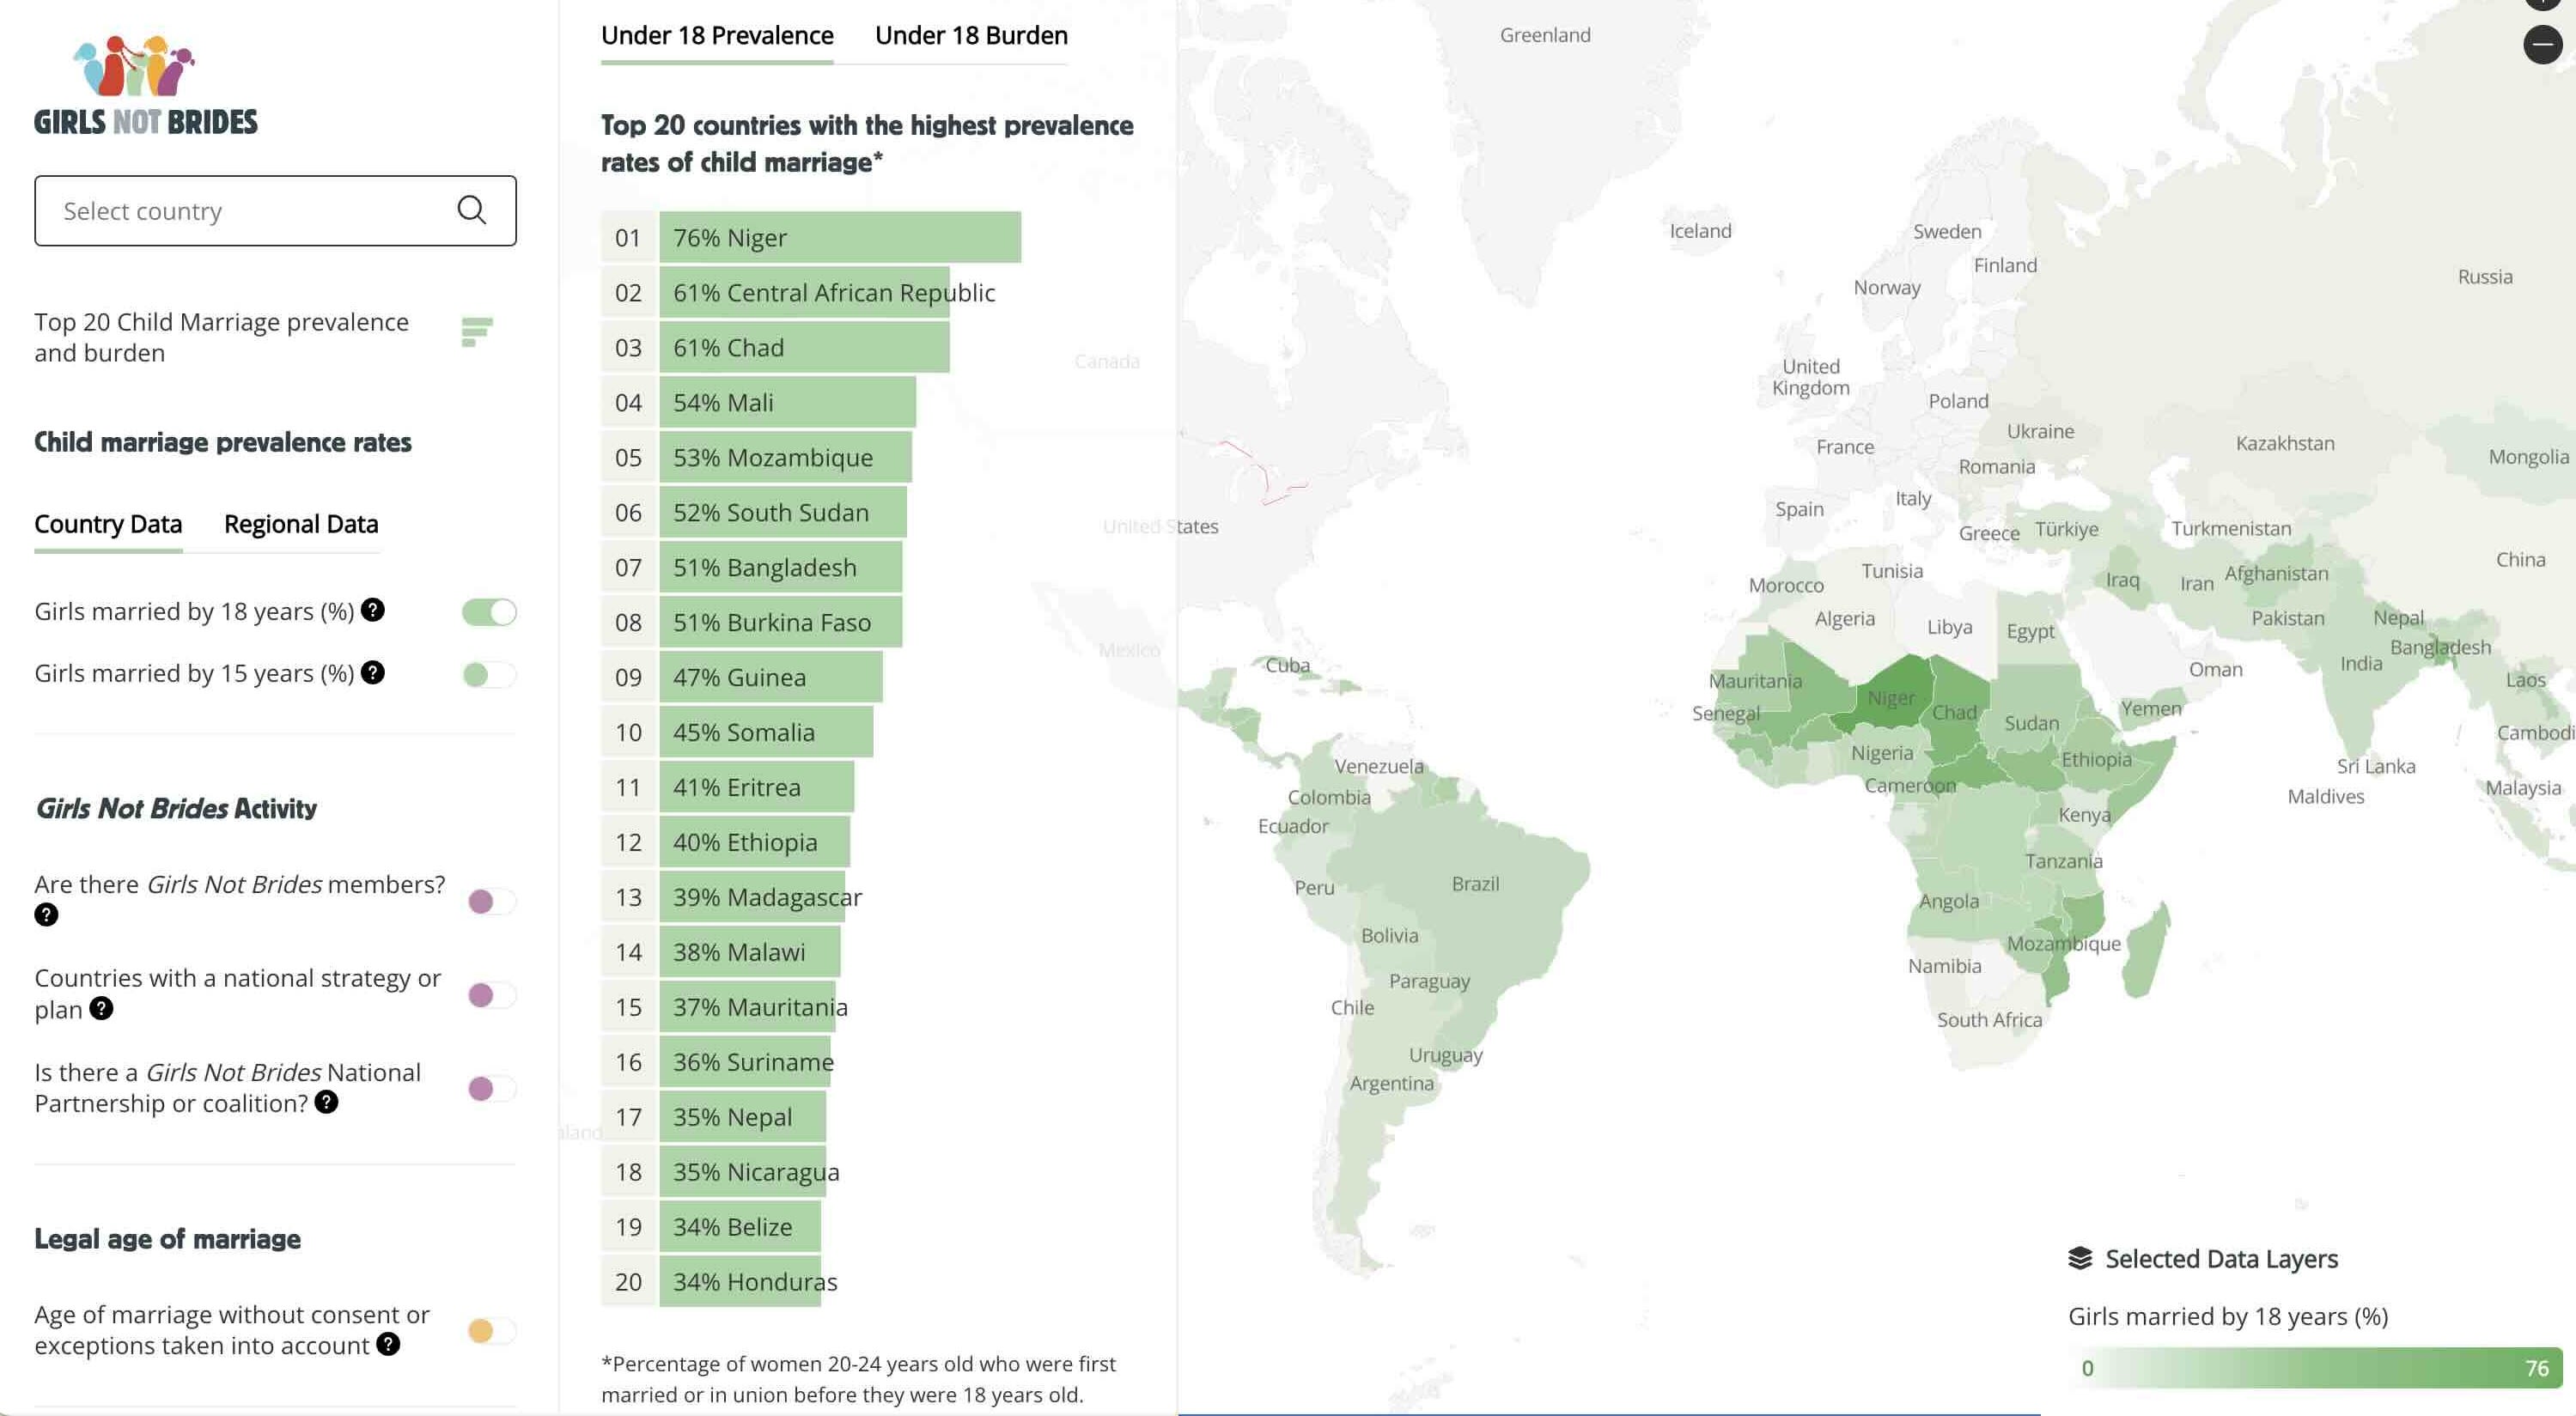Screen dimensions: 2576x1416
Task: Click the 54% Mali bar
Action: (x=787, y=402)
